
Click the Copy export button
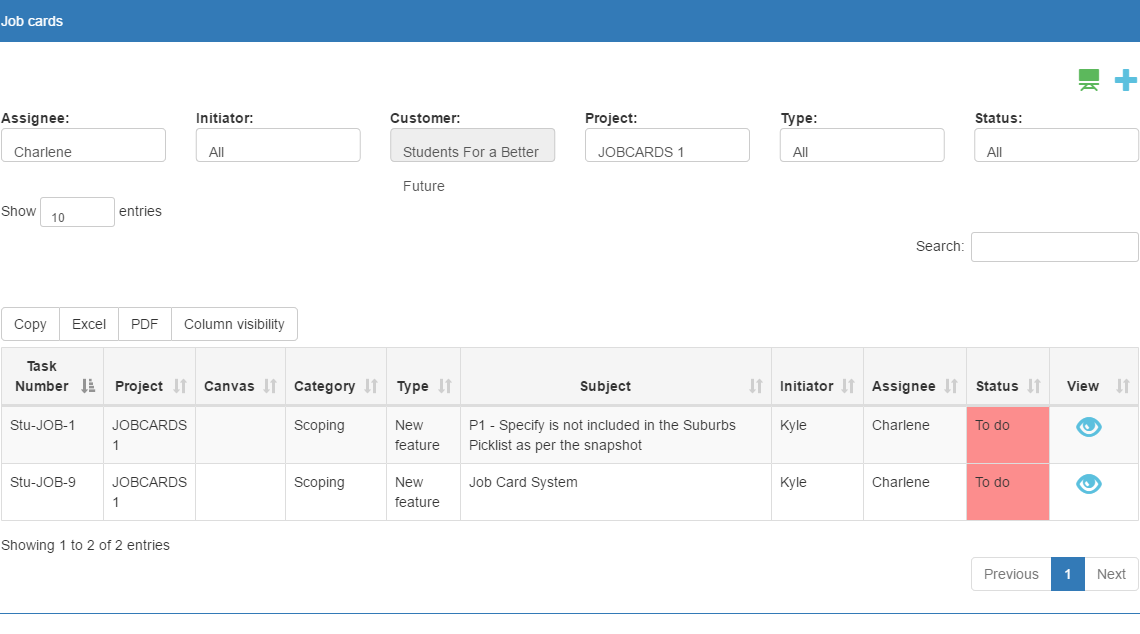[x=30, y=324]
